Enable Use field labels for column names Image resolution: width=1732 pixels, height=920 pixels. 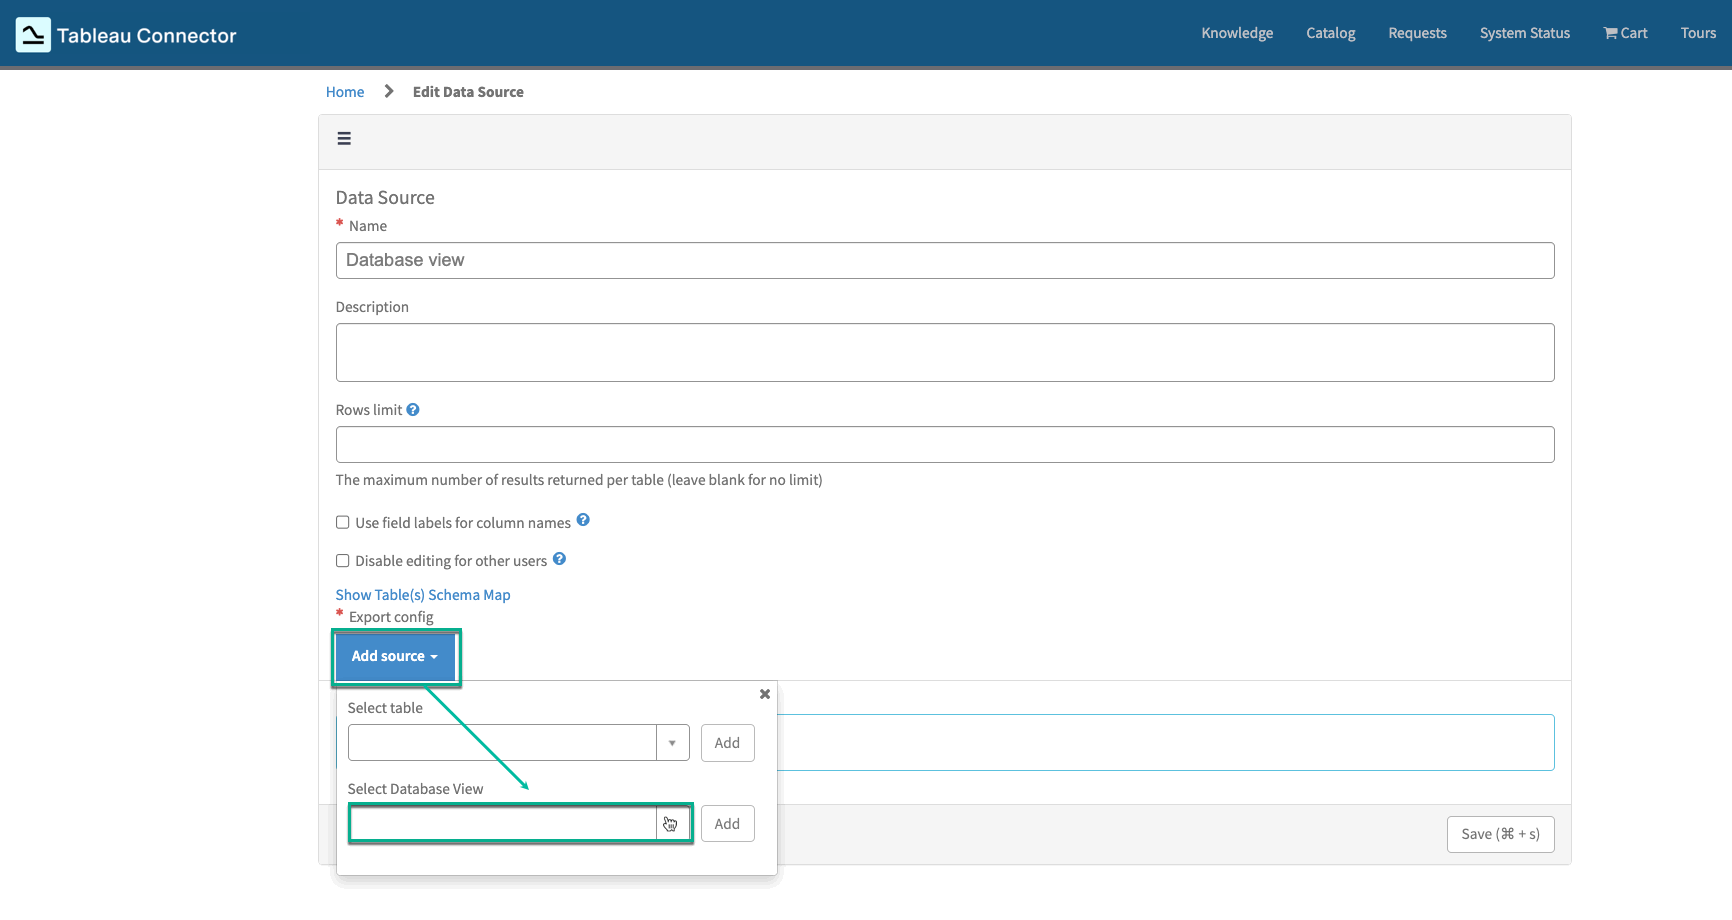click(341, 522)
